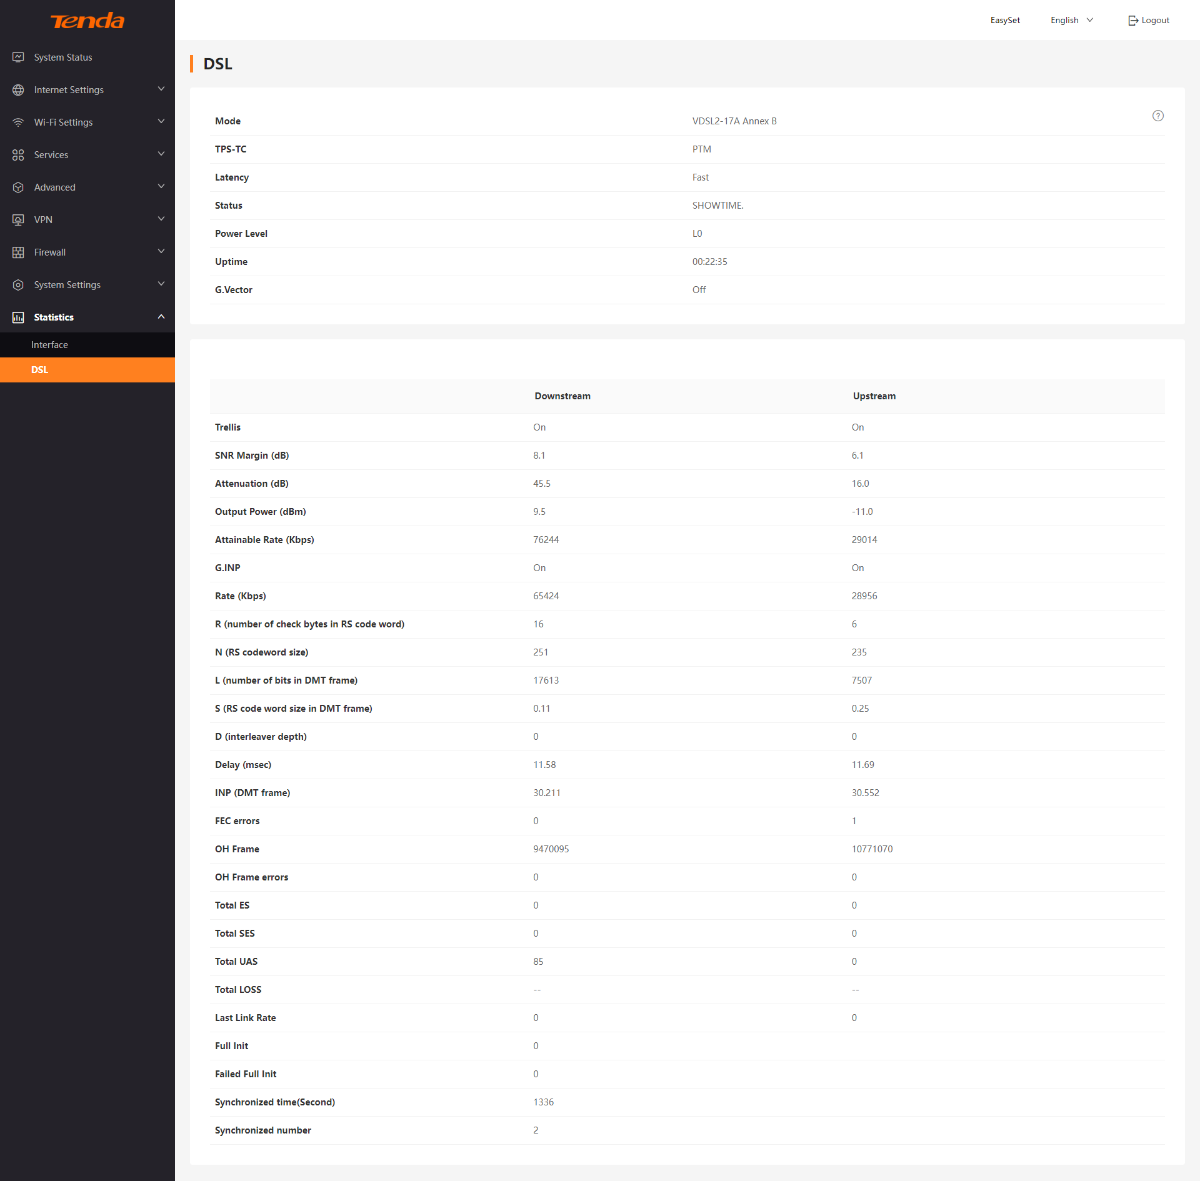The width and height of the screenshot is (1200, 1181).
Task: Click the Latency Fast value
Action: [700, 178]
